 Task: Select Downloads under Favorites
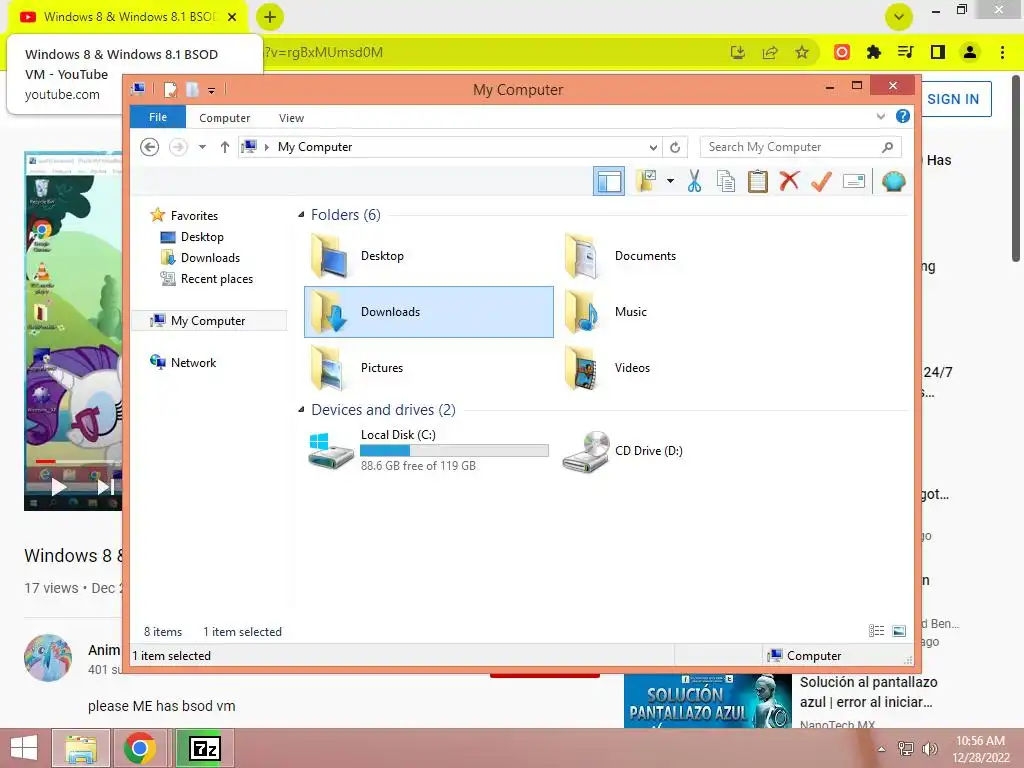pos(200,257)
